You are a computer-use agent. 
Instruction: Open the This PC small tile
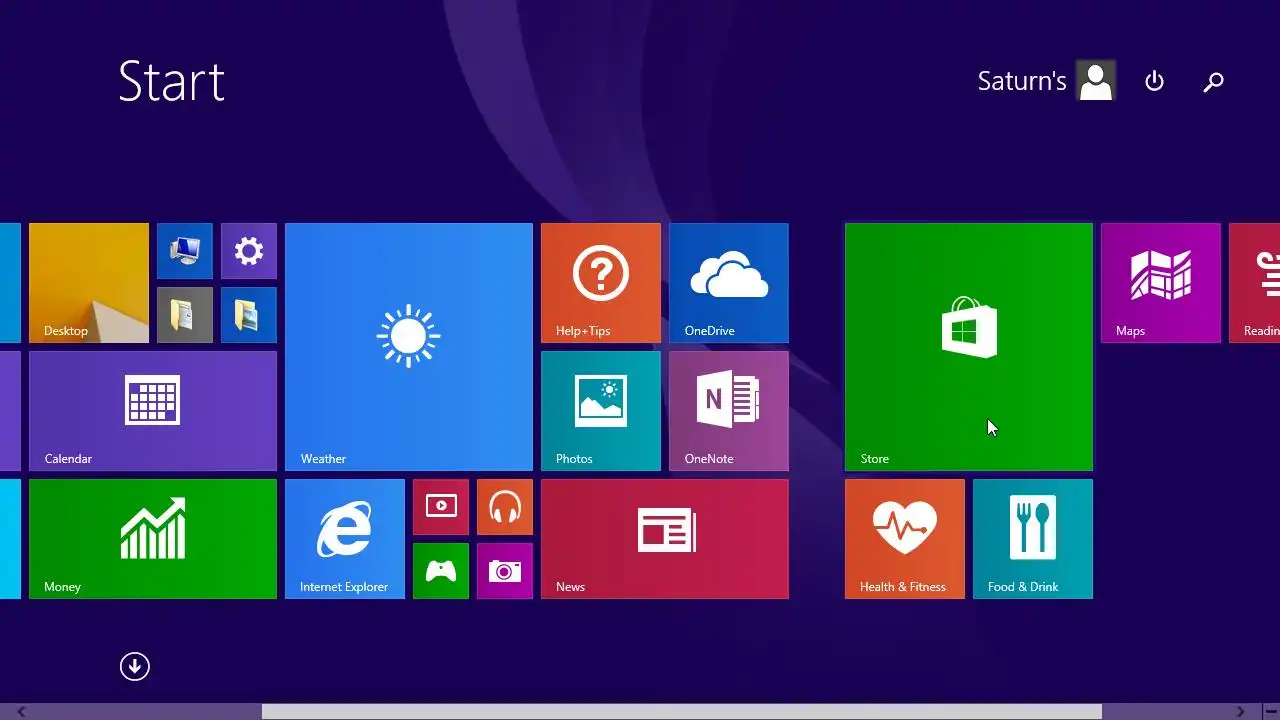[185, 251]
